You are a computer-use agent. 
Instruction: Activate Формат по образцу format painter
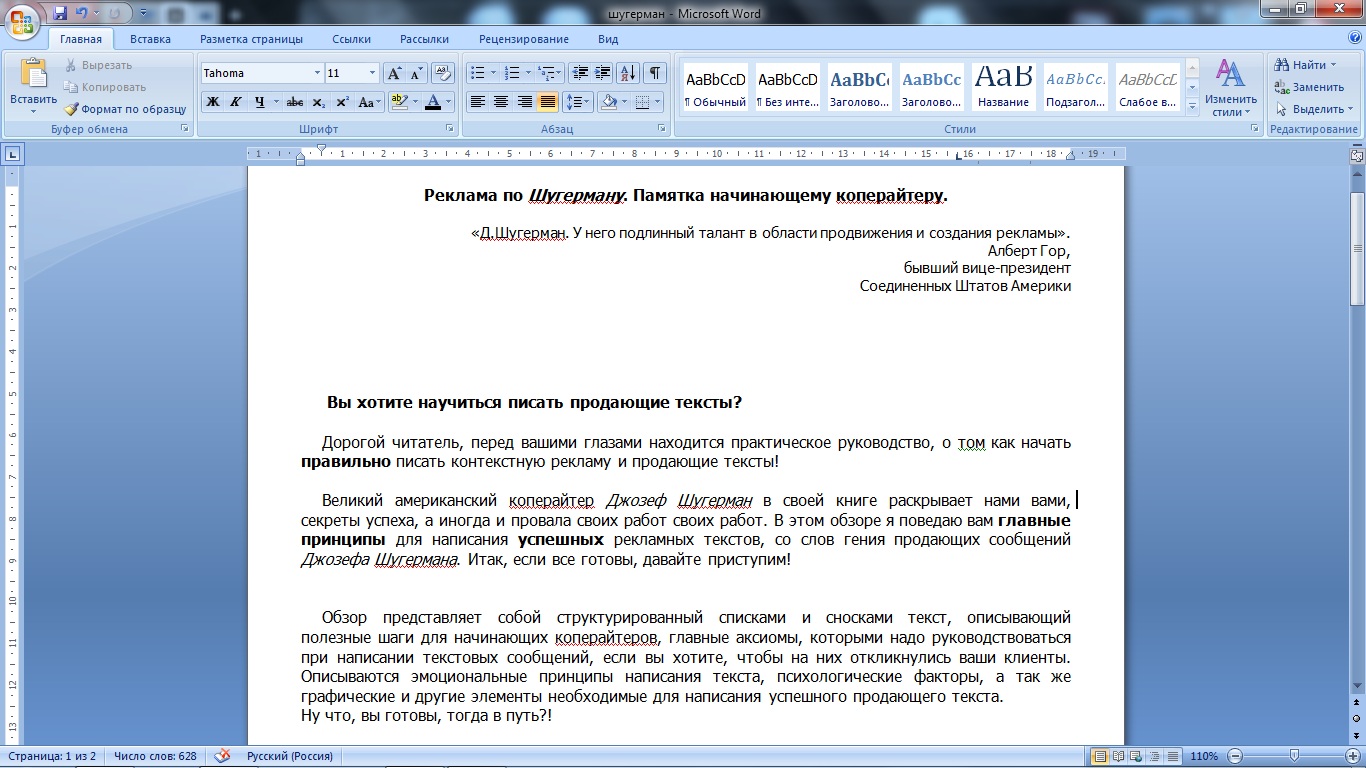[x=125, y=109]
